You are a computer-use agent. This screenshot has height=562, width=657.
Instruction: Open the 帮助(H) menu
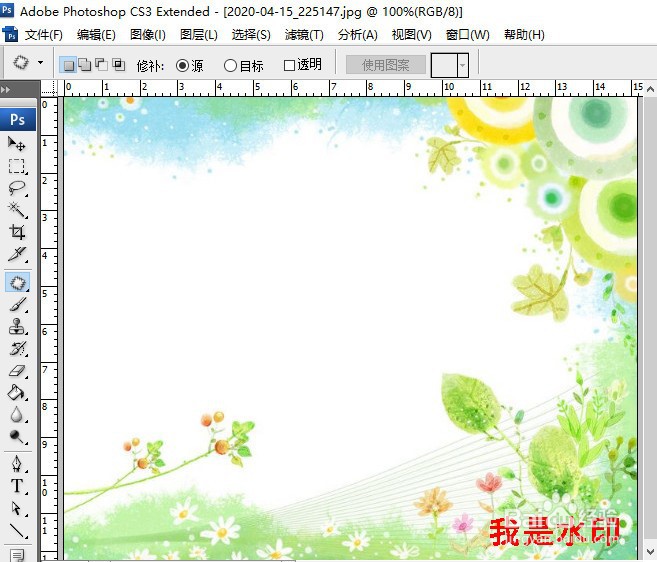pos(524,35)
